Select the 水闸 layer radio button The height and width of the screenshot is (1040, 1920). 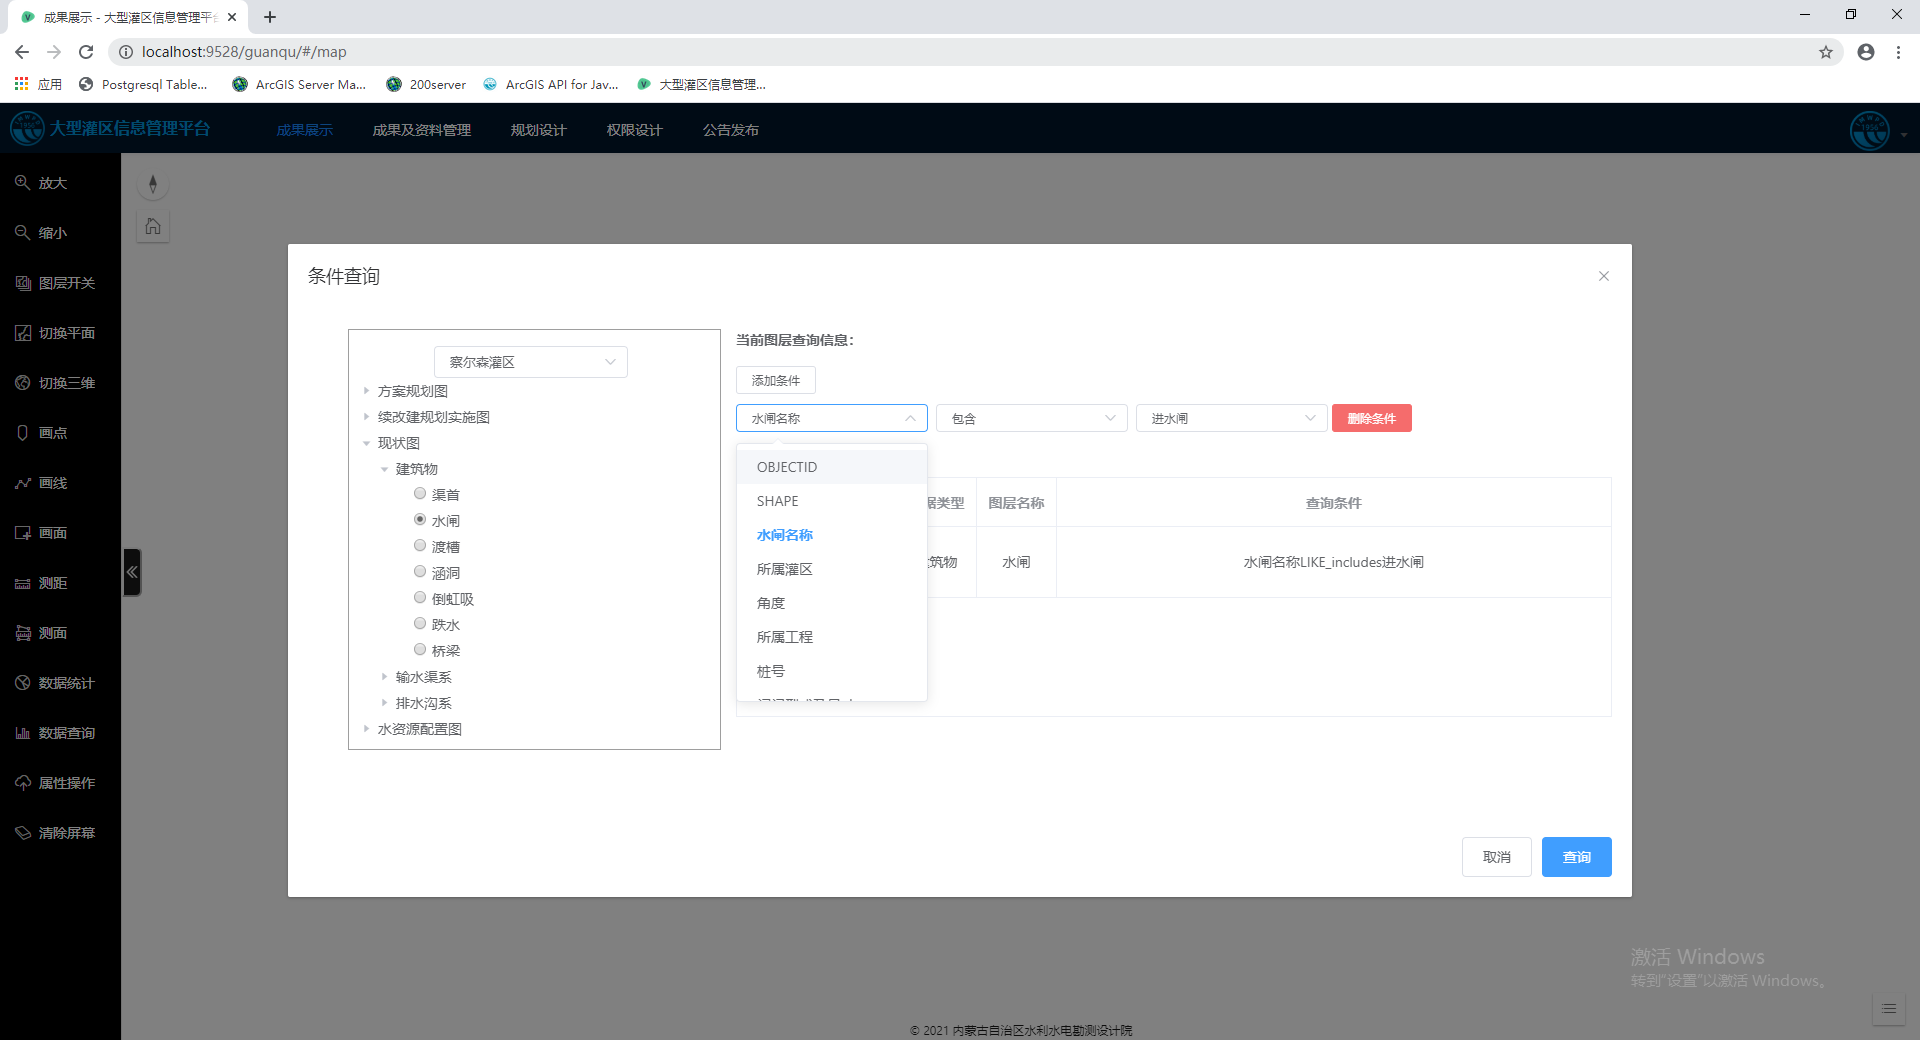(420, 519)
